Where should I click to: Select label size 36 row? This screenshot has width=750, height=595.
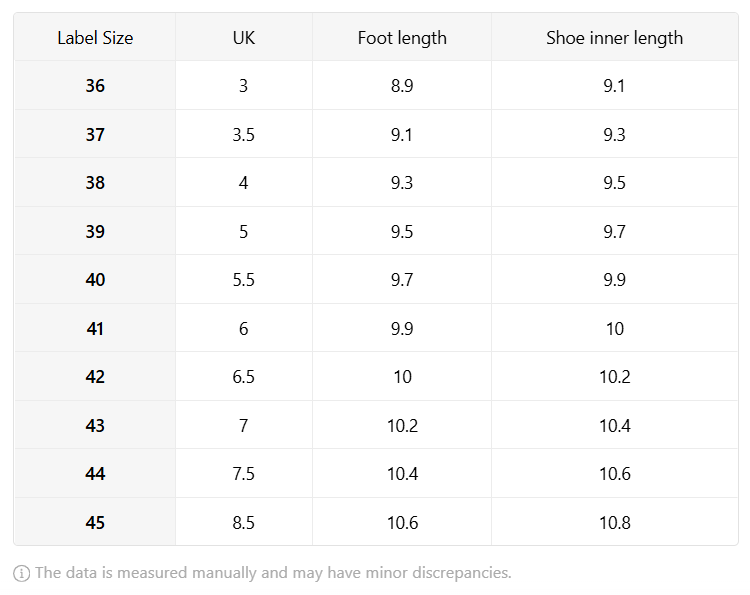[x=376, y=86]
